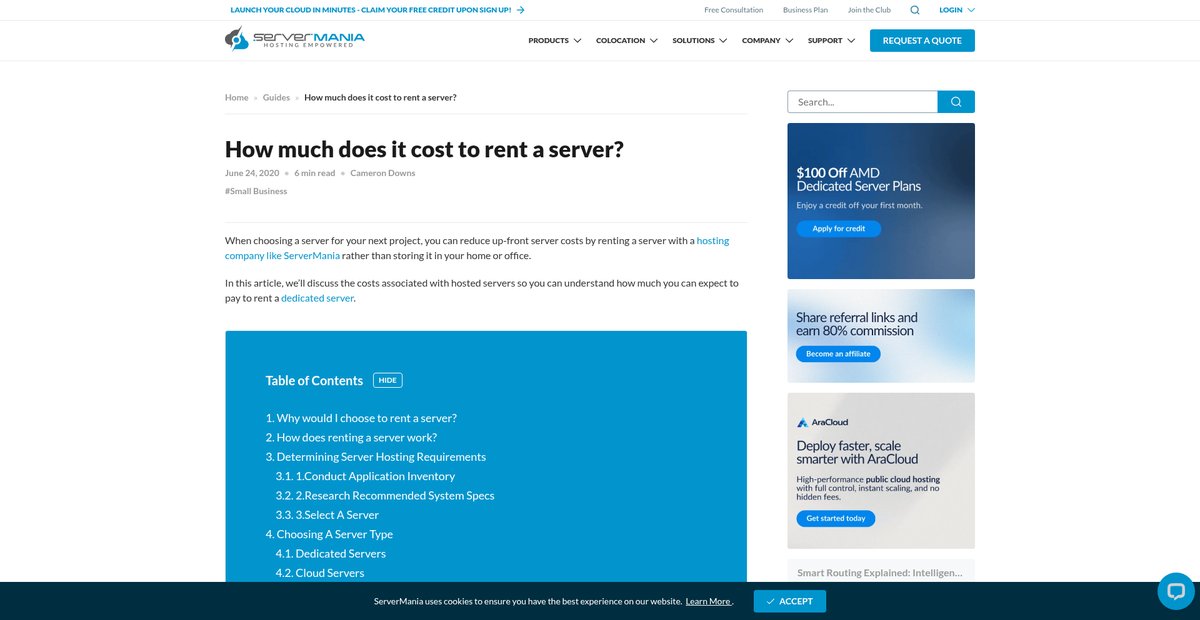Screen dimensions: 1200x620
Task: Click Get started today button
Action: [x=835, y=518]
